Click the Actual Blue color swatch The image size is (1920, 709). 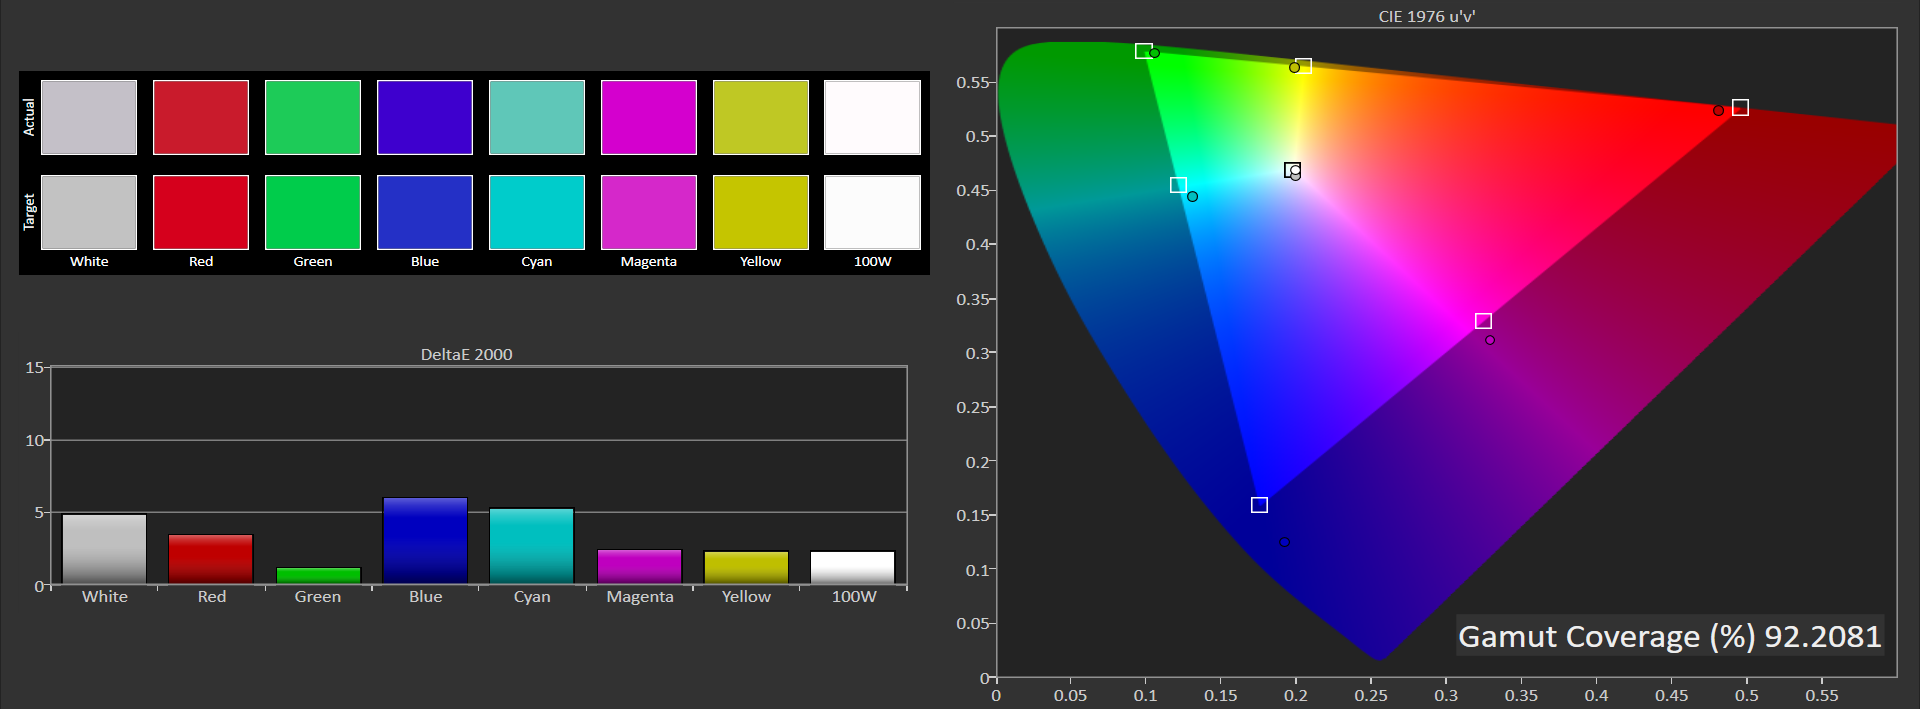(x=425, y=118)
